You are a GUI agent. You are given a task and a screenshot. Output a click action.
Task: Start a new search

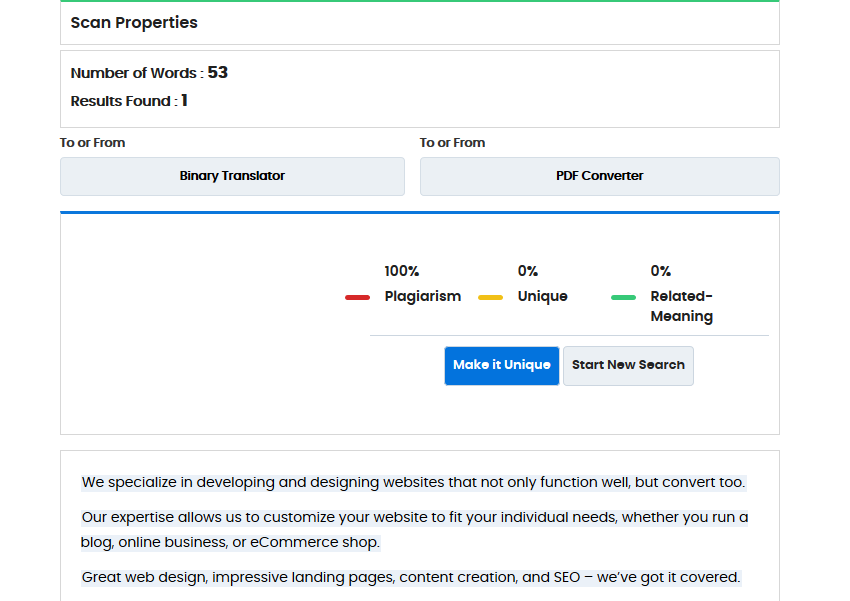coord(628,366)
